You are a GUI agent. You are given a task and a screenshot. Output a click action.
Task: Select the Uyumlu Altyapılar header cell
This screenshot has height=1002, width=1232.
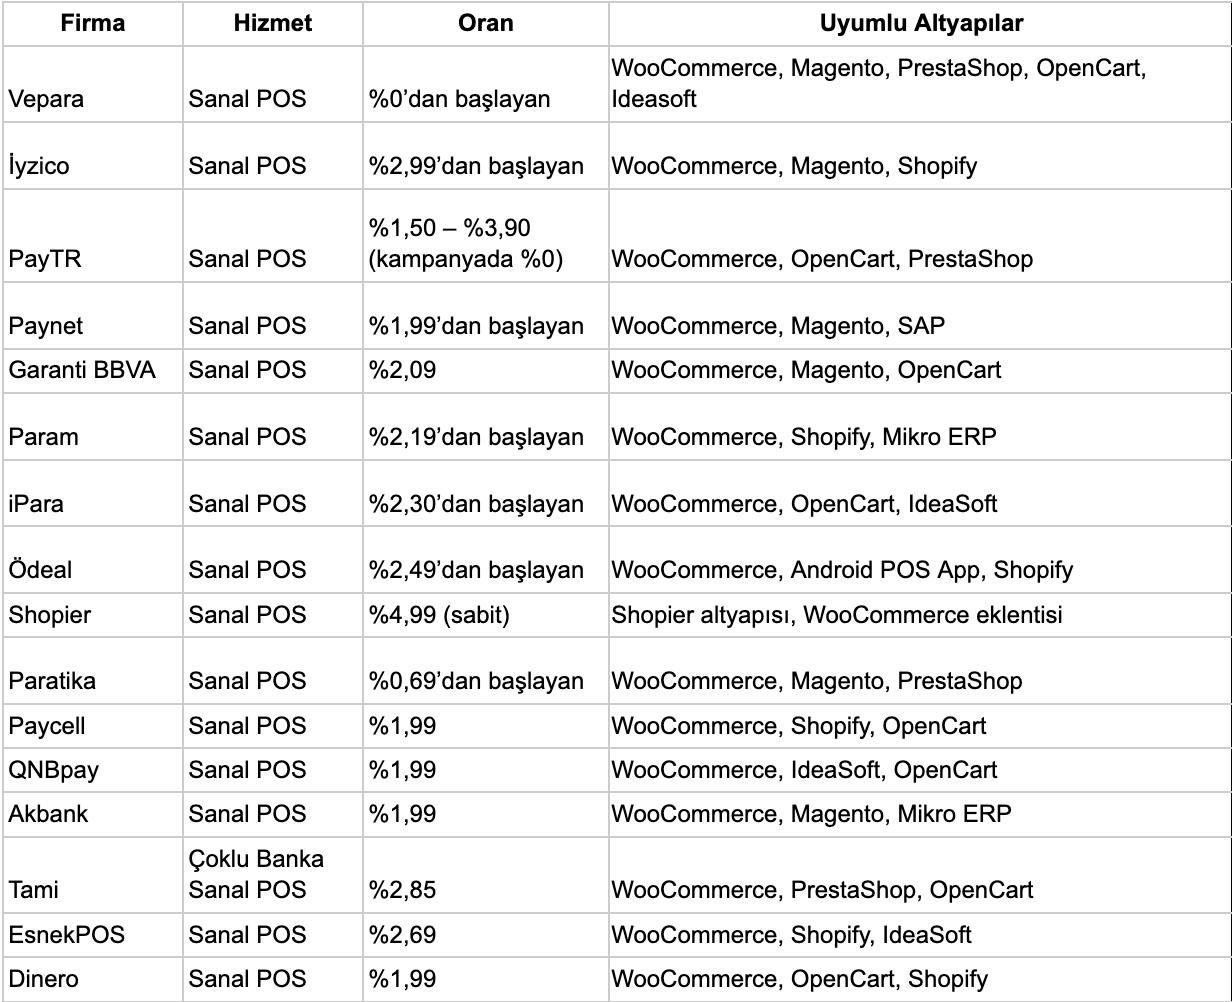pyautogui.click(x=920, y=23)
